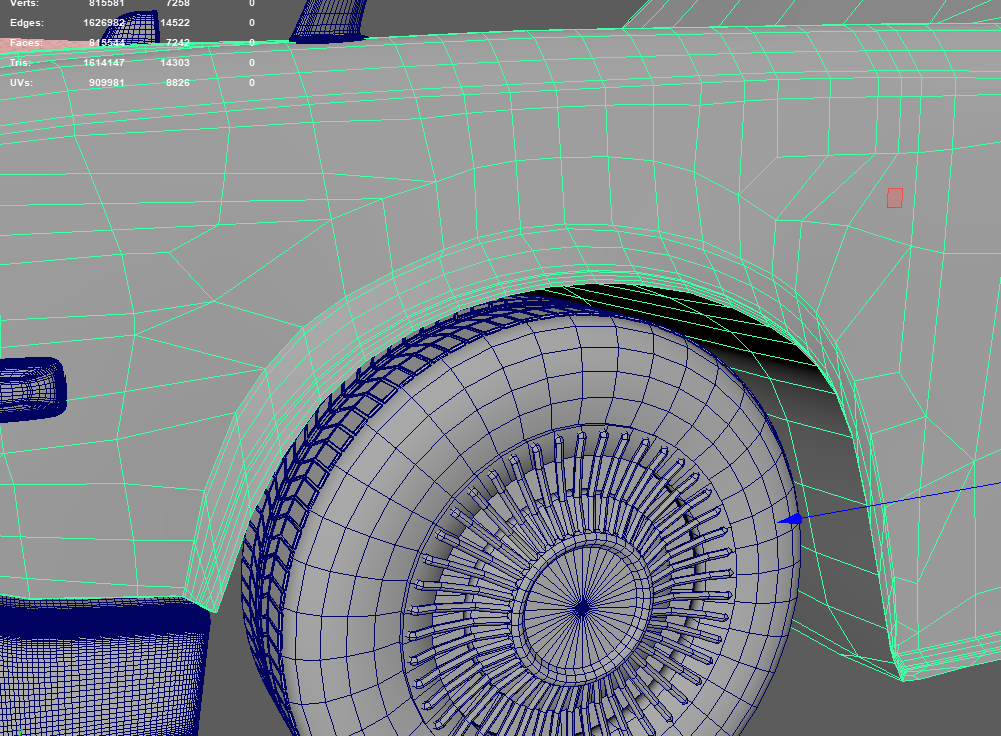The width and height of the screenshot is (1001, 736).
Task: Select the red highlighted face on fender
Action: [x=894, y=198]
